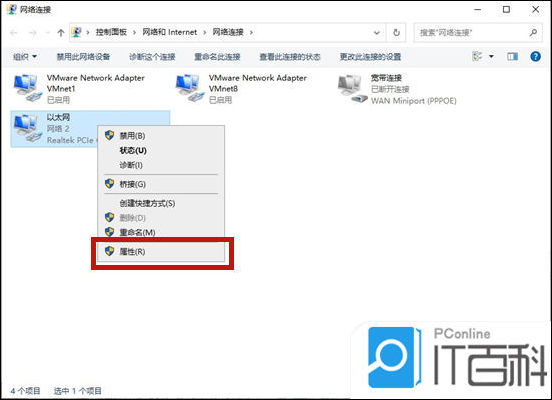Select the VMware Network Adapter VMnet1 icon
Screen dimensions: 552x400
click(x=27, y=88)
